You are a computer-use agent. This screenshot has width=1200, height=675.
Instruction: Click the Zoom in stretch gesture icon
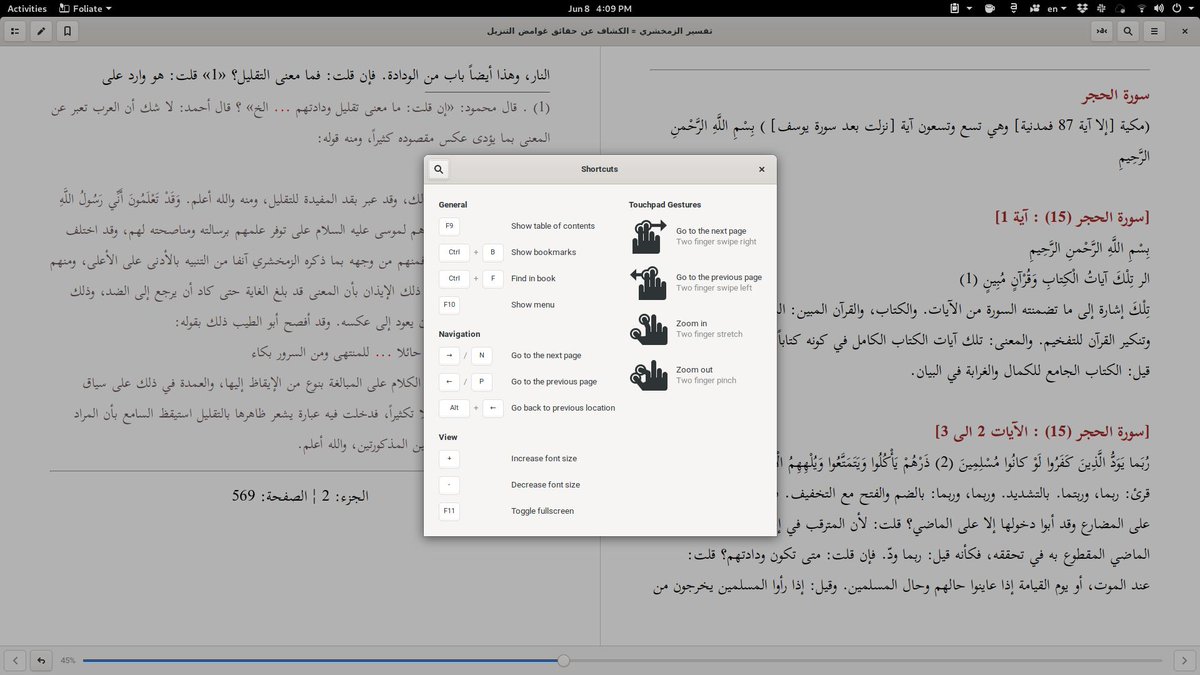[649, 329]
